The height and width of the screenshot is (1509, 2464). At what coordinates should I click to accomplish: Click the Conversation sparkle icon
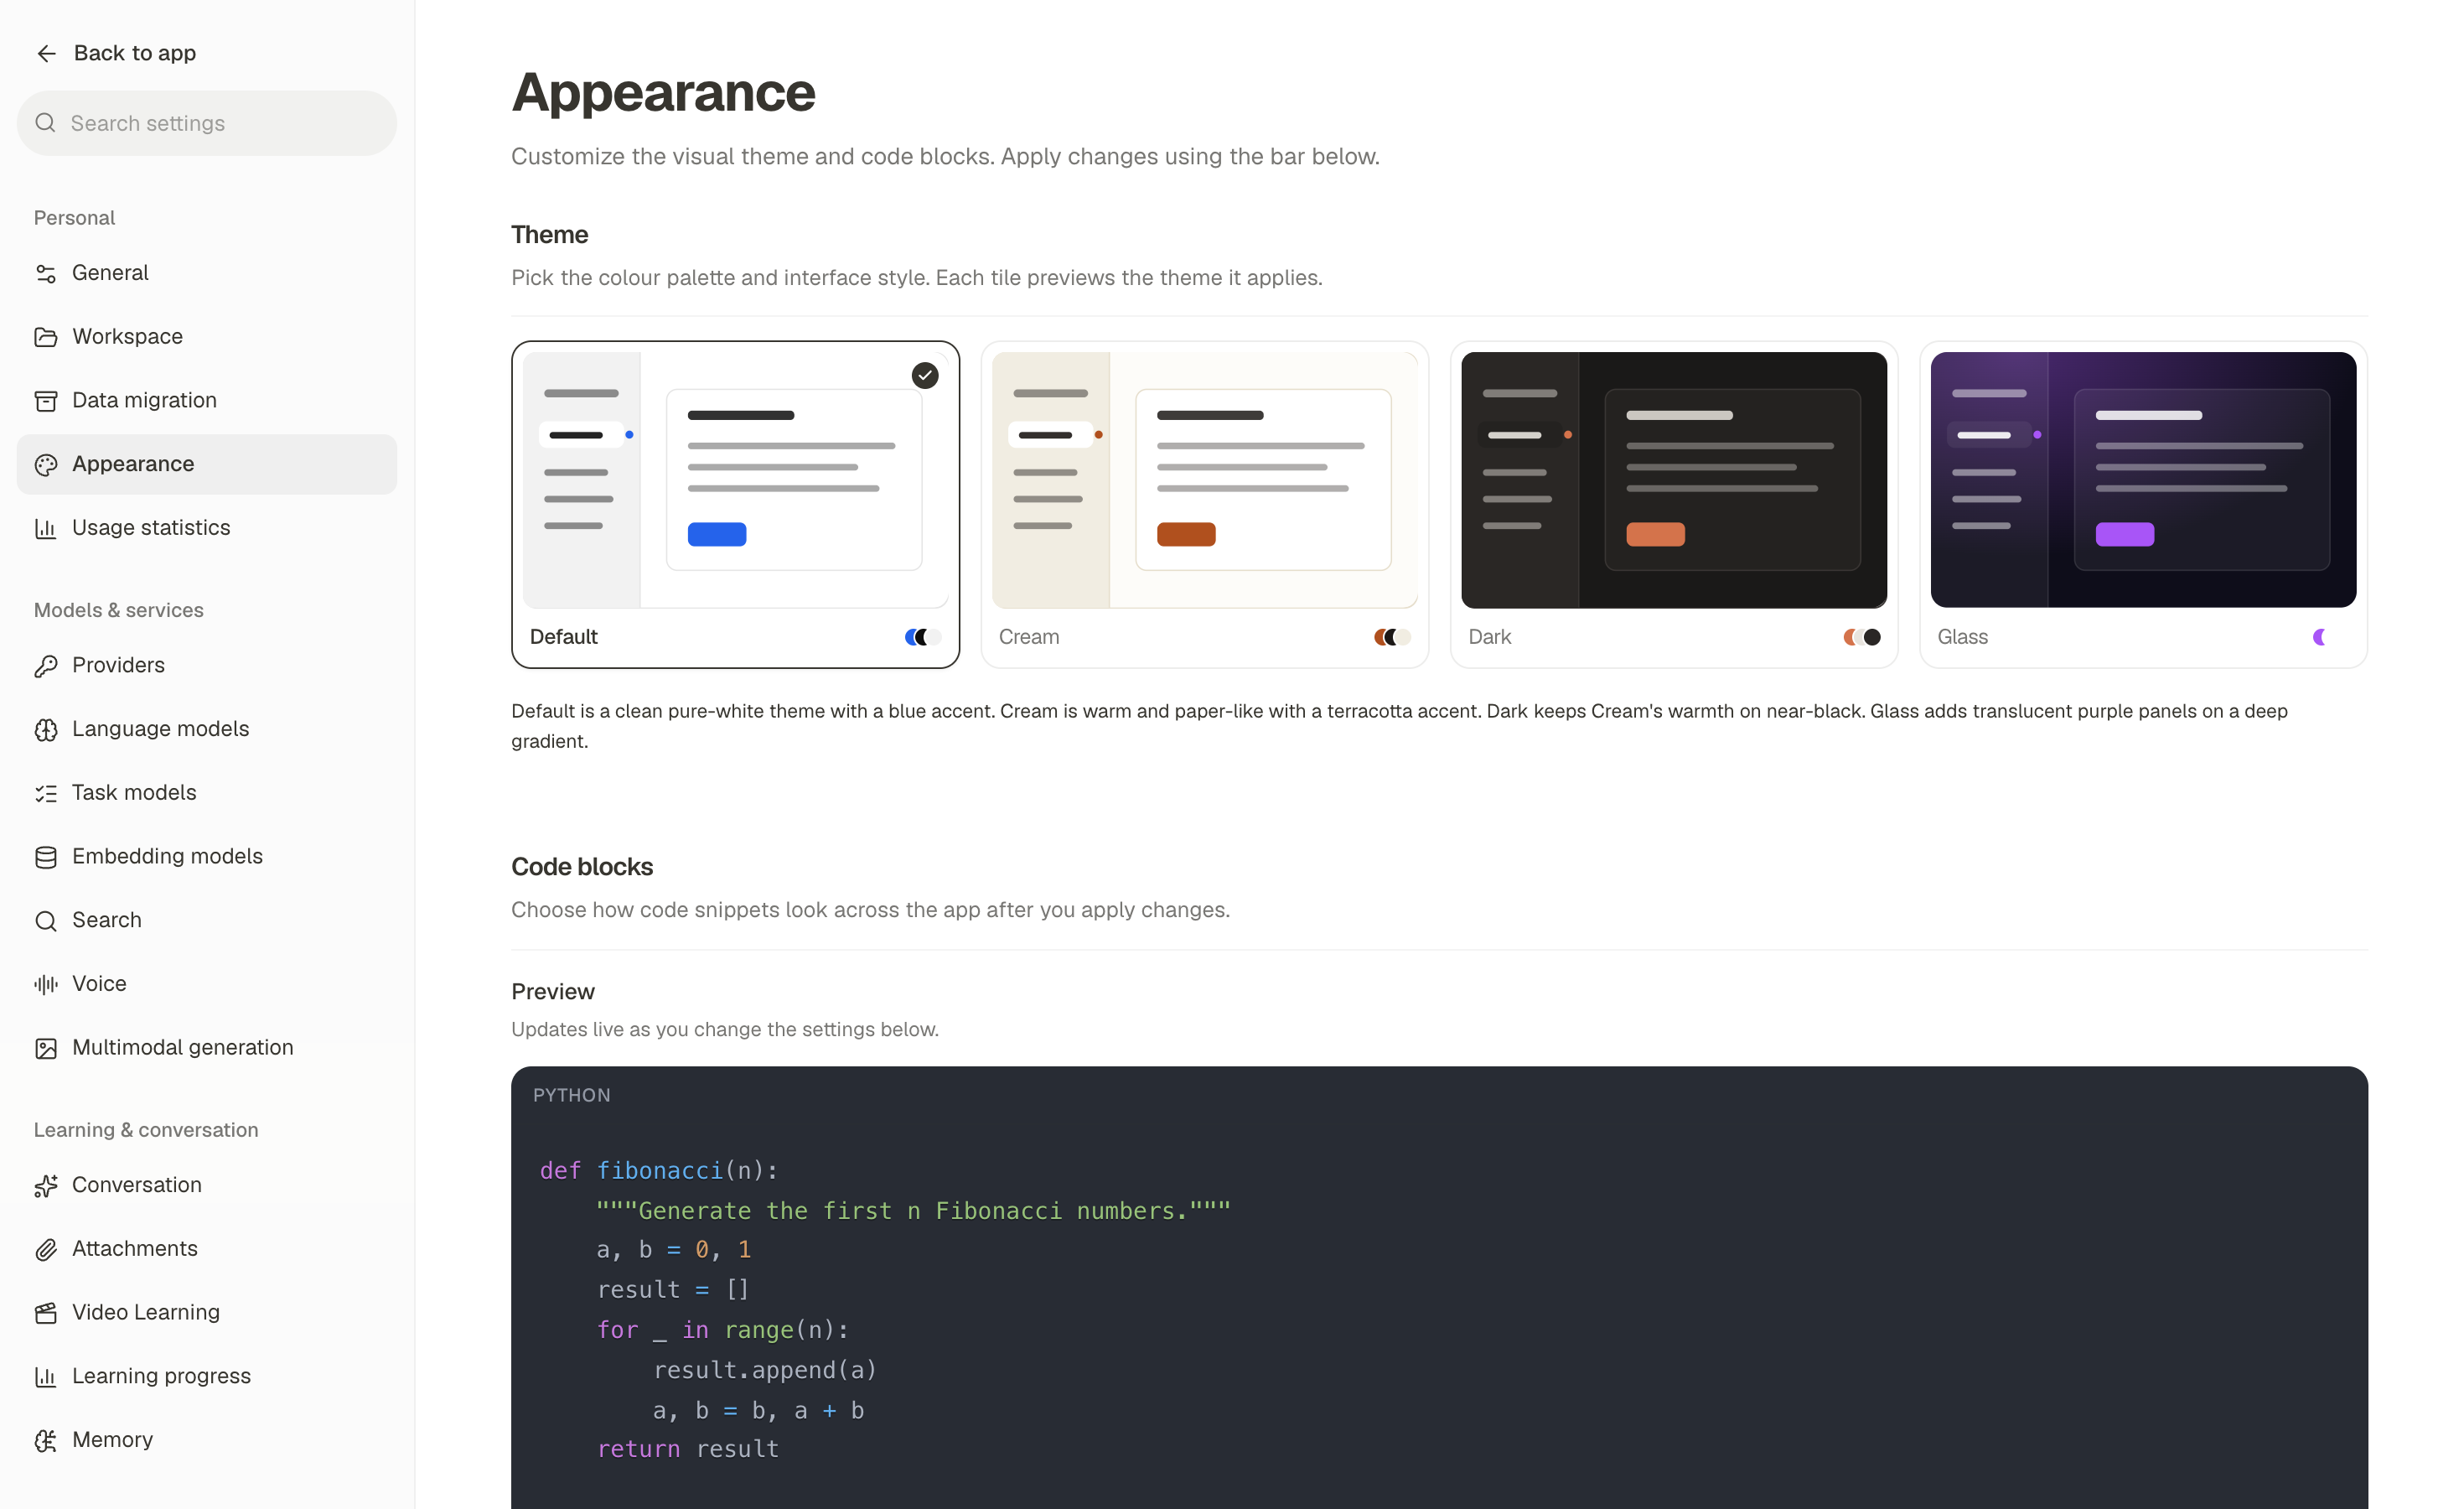(x=46, y=1185)
